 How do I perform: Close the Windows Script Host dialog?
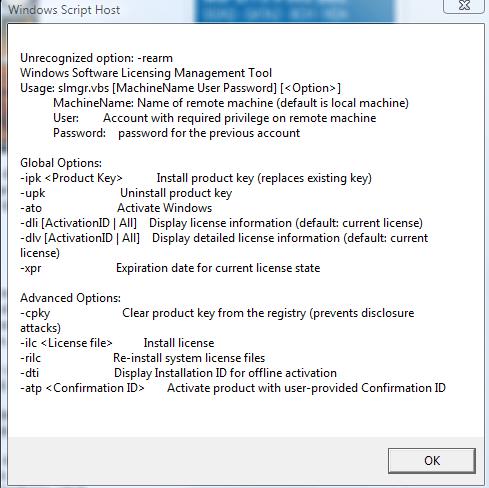(464, 6)
